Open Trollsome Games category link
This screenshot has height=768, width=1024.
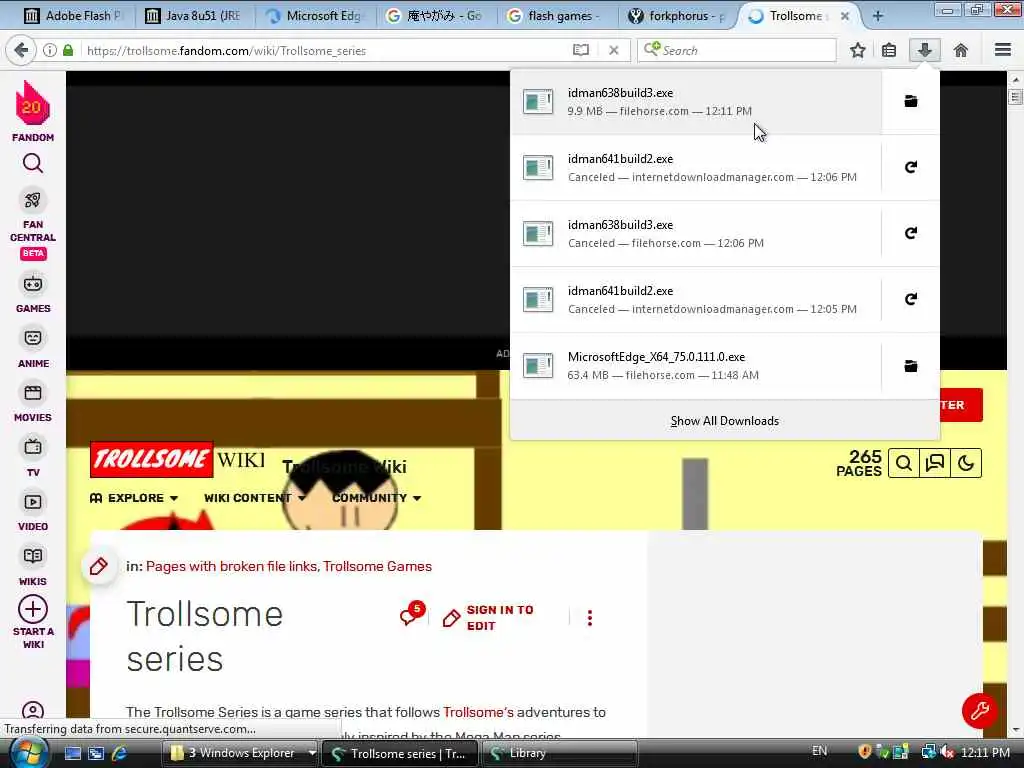pos(377,566)
